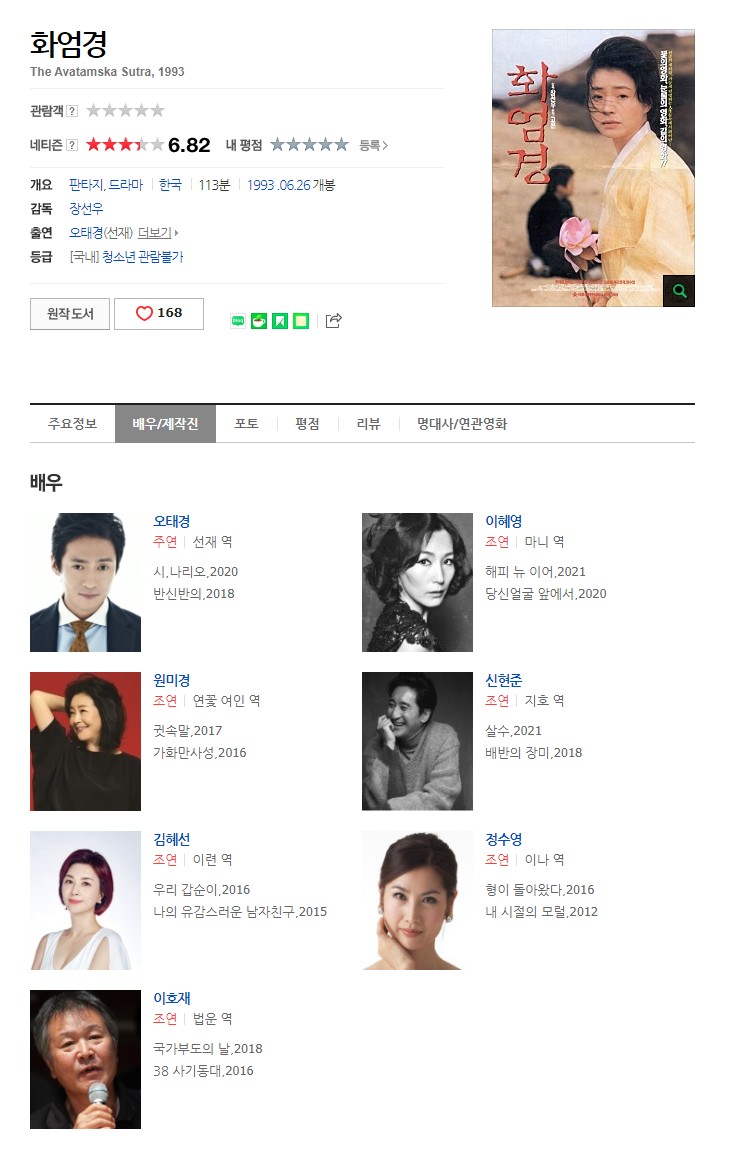This screenshot has height=1153, width=742.
Task: Switch to the 포토 tab
Action: click(246, 424)
